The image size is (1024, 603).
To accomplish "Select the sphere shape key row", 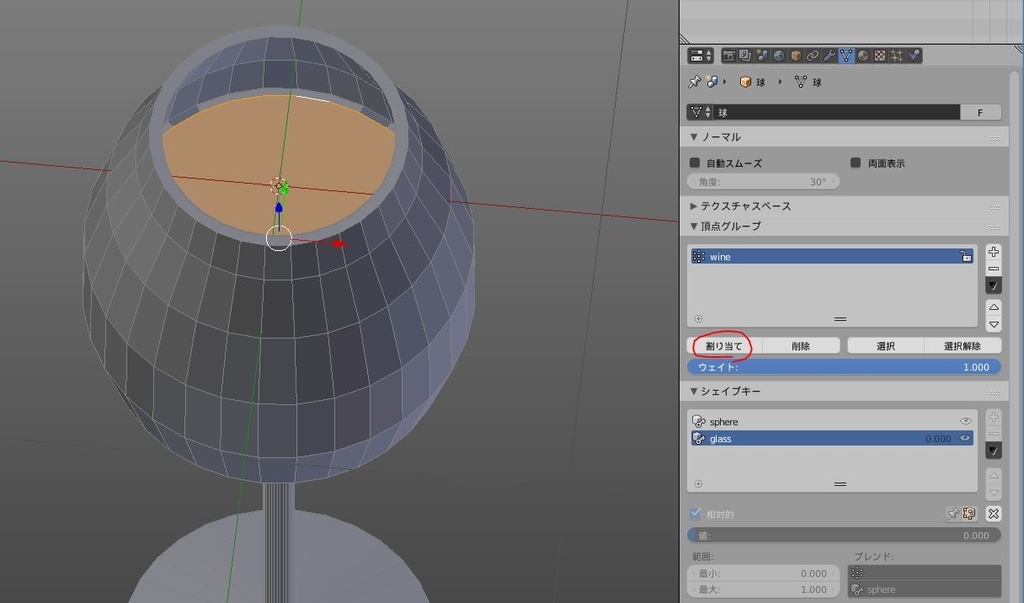I will tap(832, 421).
